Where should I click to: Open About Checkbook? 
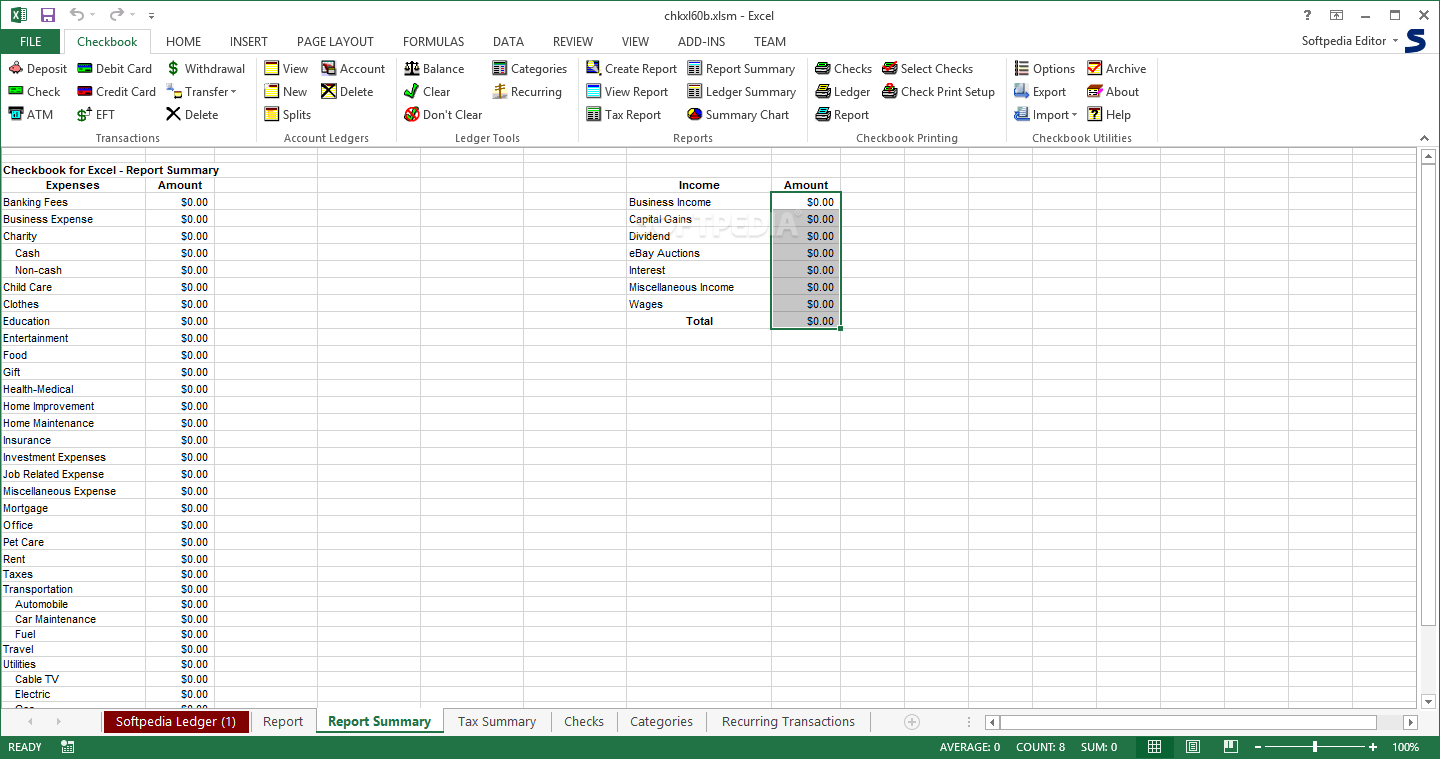1114,92
